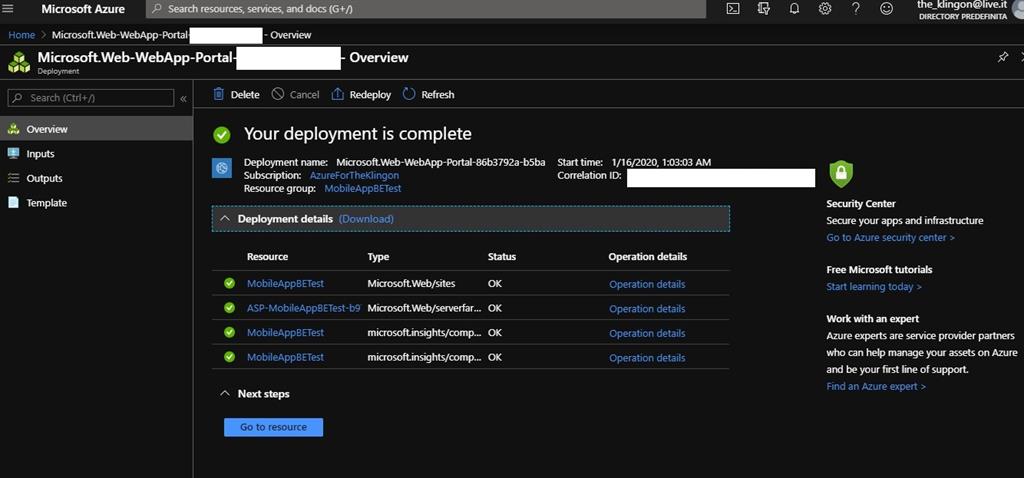Click the Go to resource button
Screen dimensions: 1024x478
273,427
